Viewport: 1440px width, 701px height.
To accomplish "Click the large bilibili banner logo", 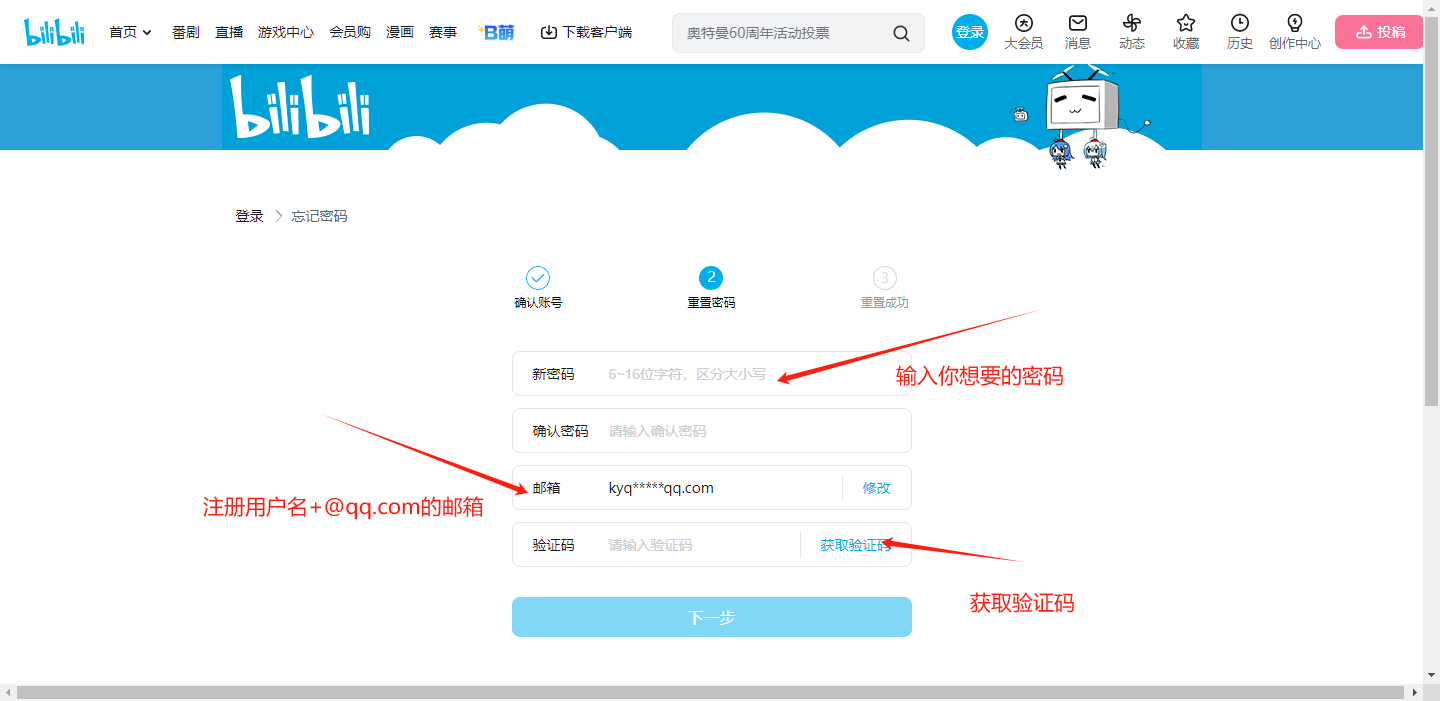I will coord(300,107).
